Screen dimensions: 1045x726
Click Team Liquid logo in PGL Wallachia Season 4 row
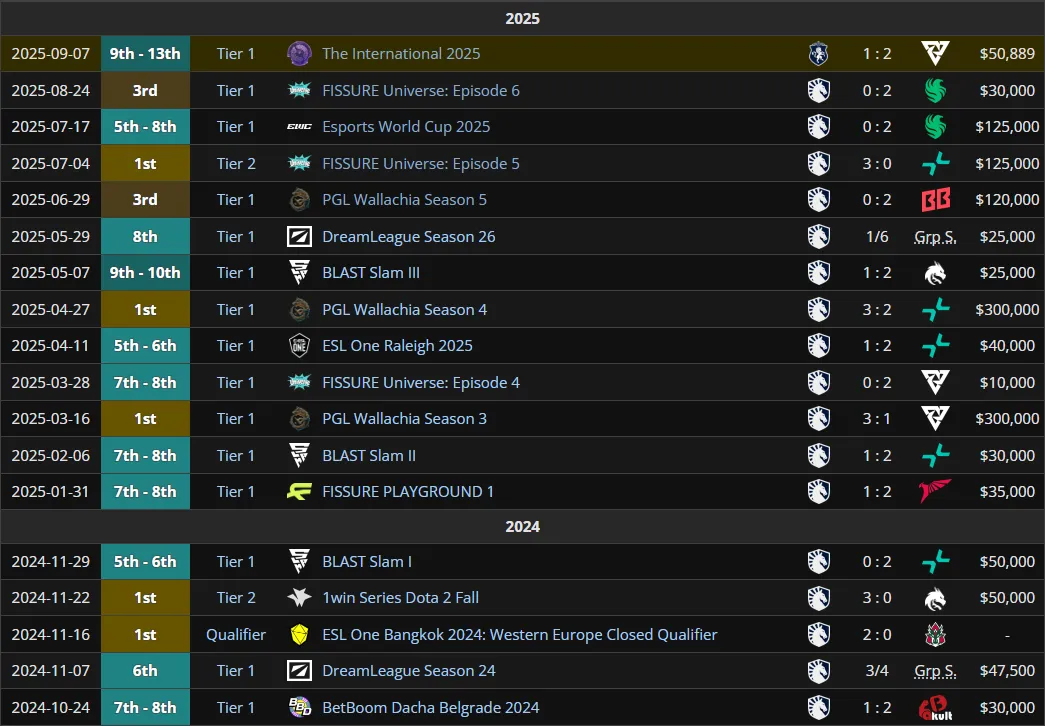(x=818, y=309)
